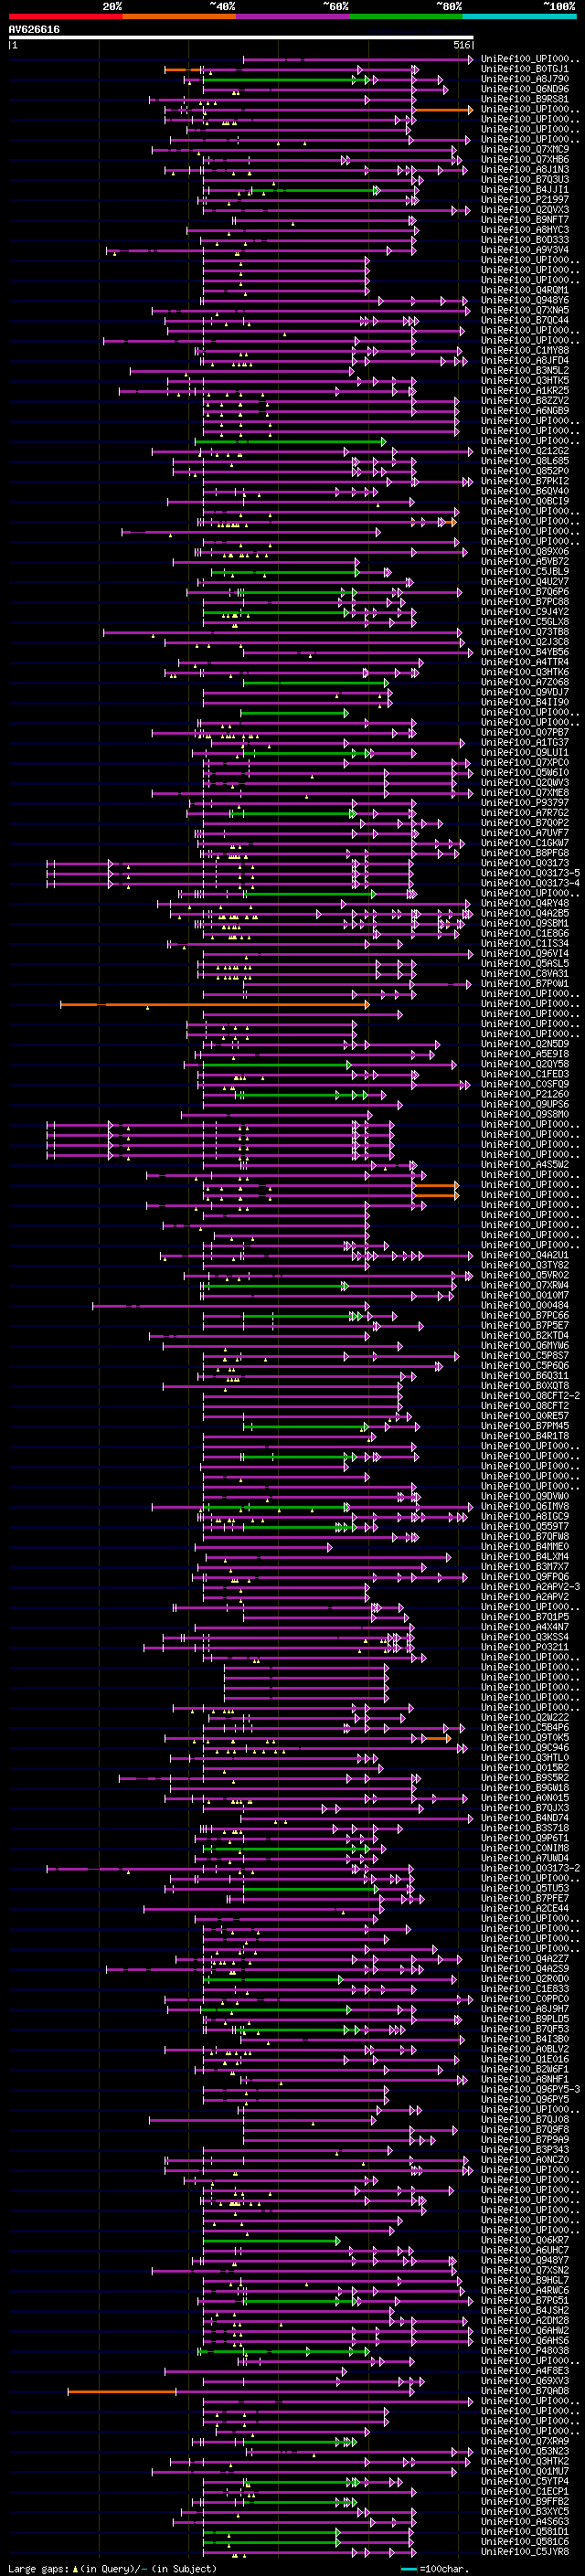
Task: Select the UniRef100_Q4RQM1 label
Action: tap(525, 291)
